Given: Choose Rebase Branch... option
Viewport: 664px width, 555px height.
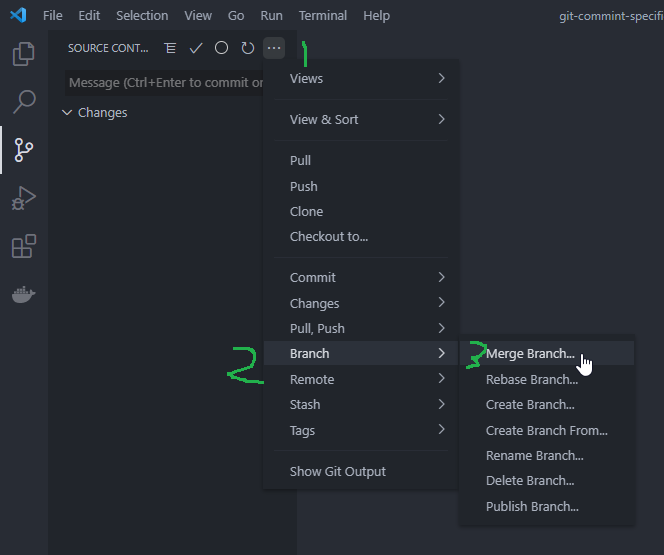Looking at the screenshot, I should coord(532,380).
